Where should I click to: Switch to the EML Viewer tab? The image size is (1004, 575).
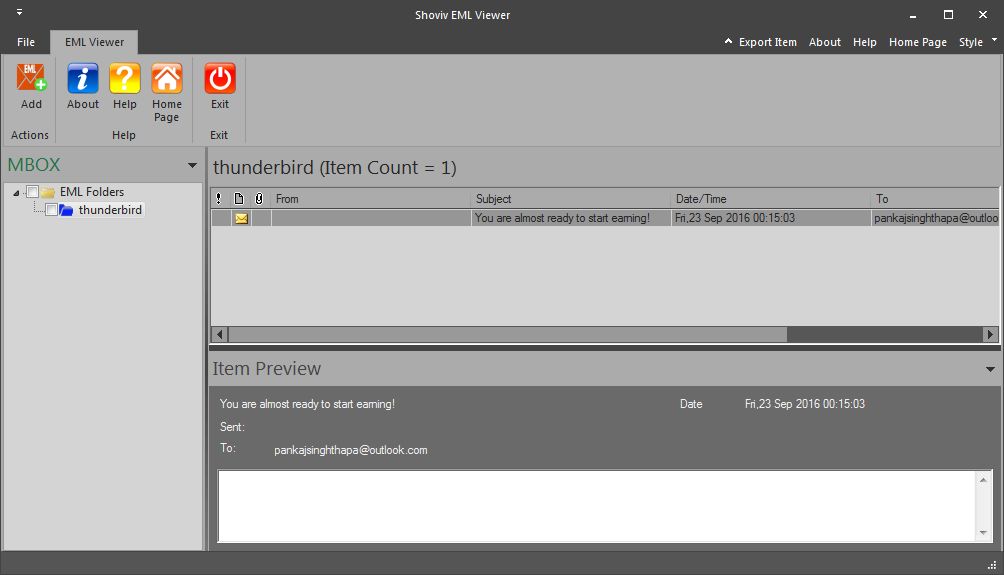click(x=94, y=42)
